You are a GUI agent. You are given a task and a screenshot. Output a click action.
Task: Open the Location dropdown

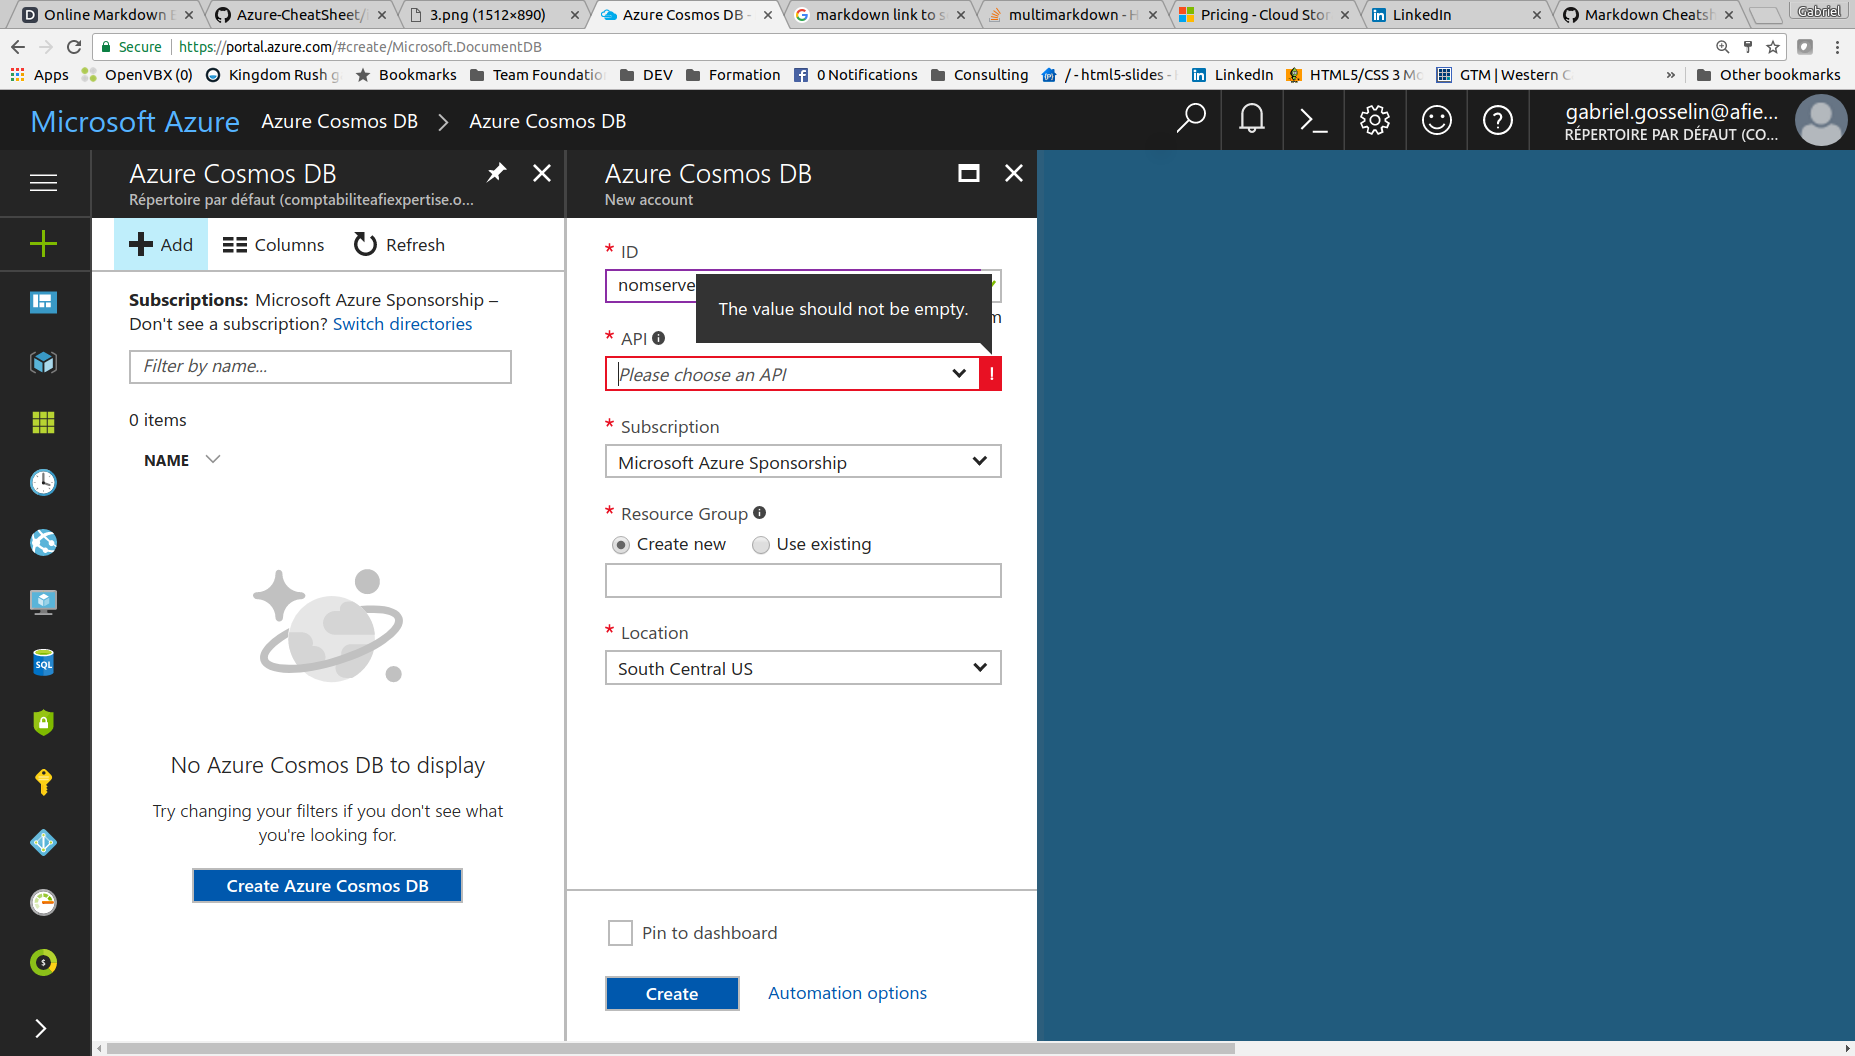coord(802,668)
